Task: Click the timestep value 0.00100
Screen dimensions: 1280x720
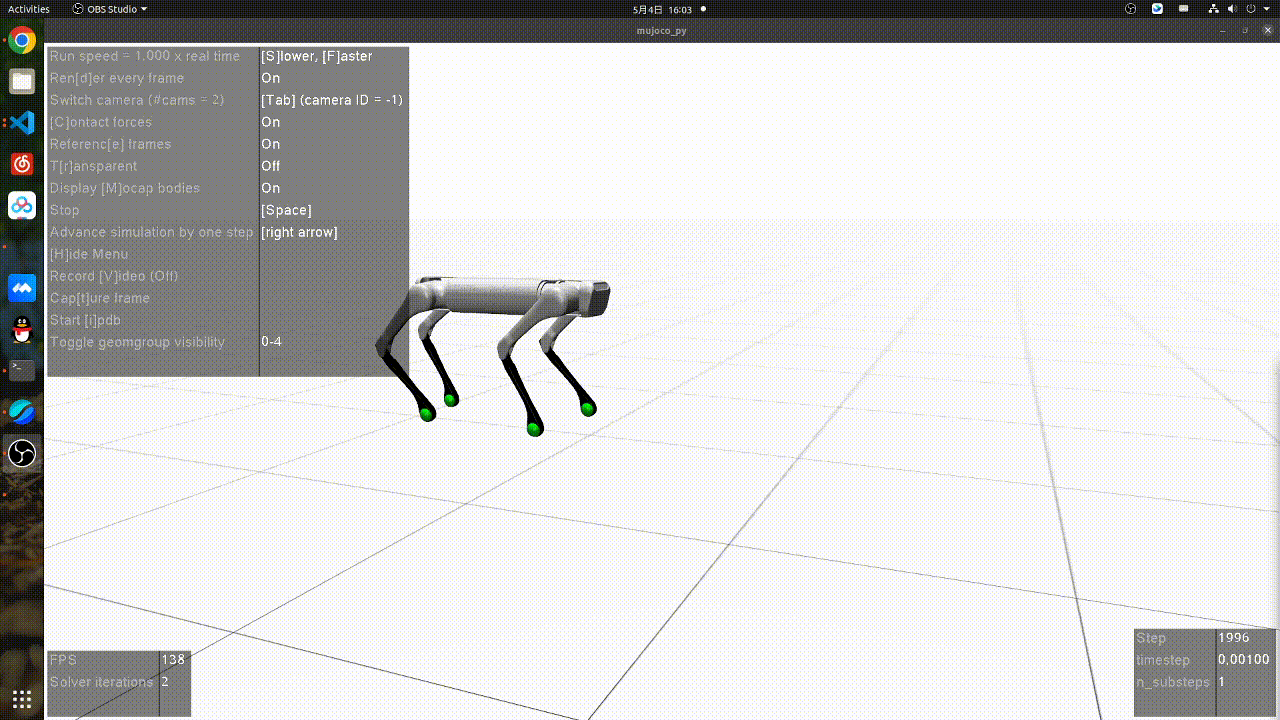Action: pyautogui.click(x=1244, y=660)
